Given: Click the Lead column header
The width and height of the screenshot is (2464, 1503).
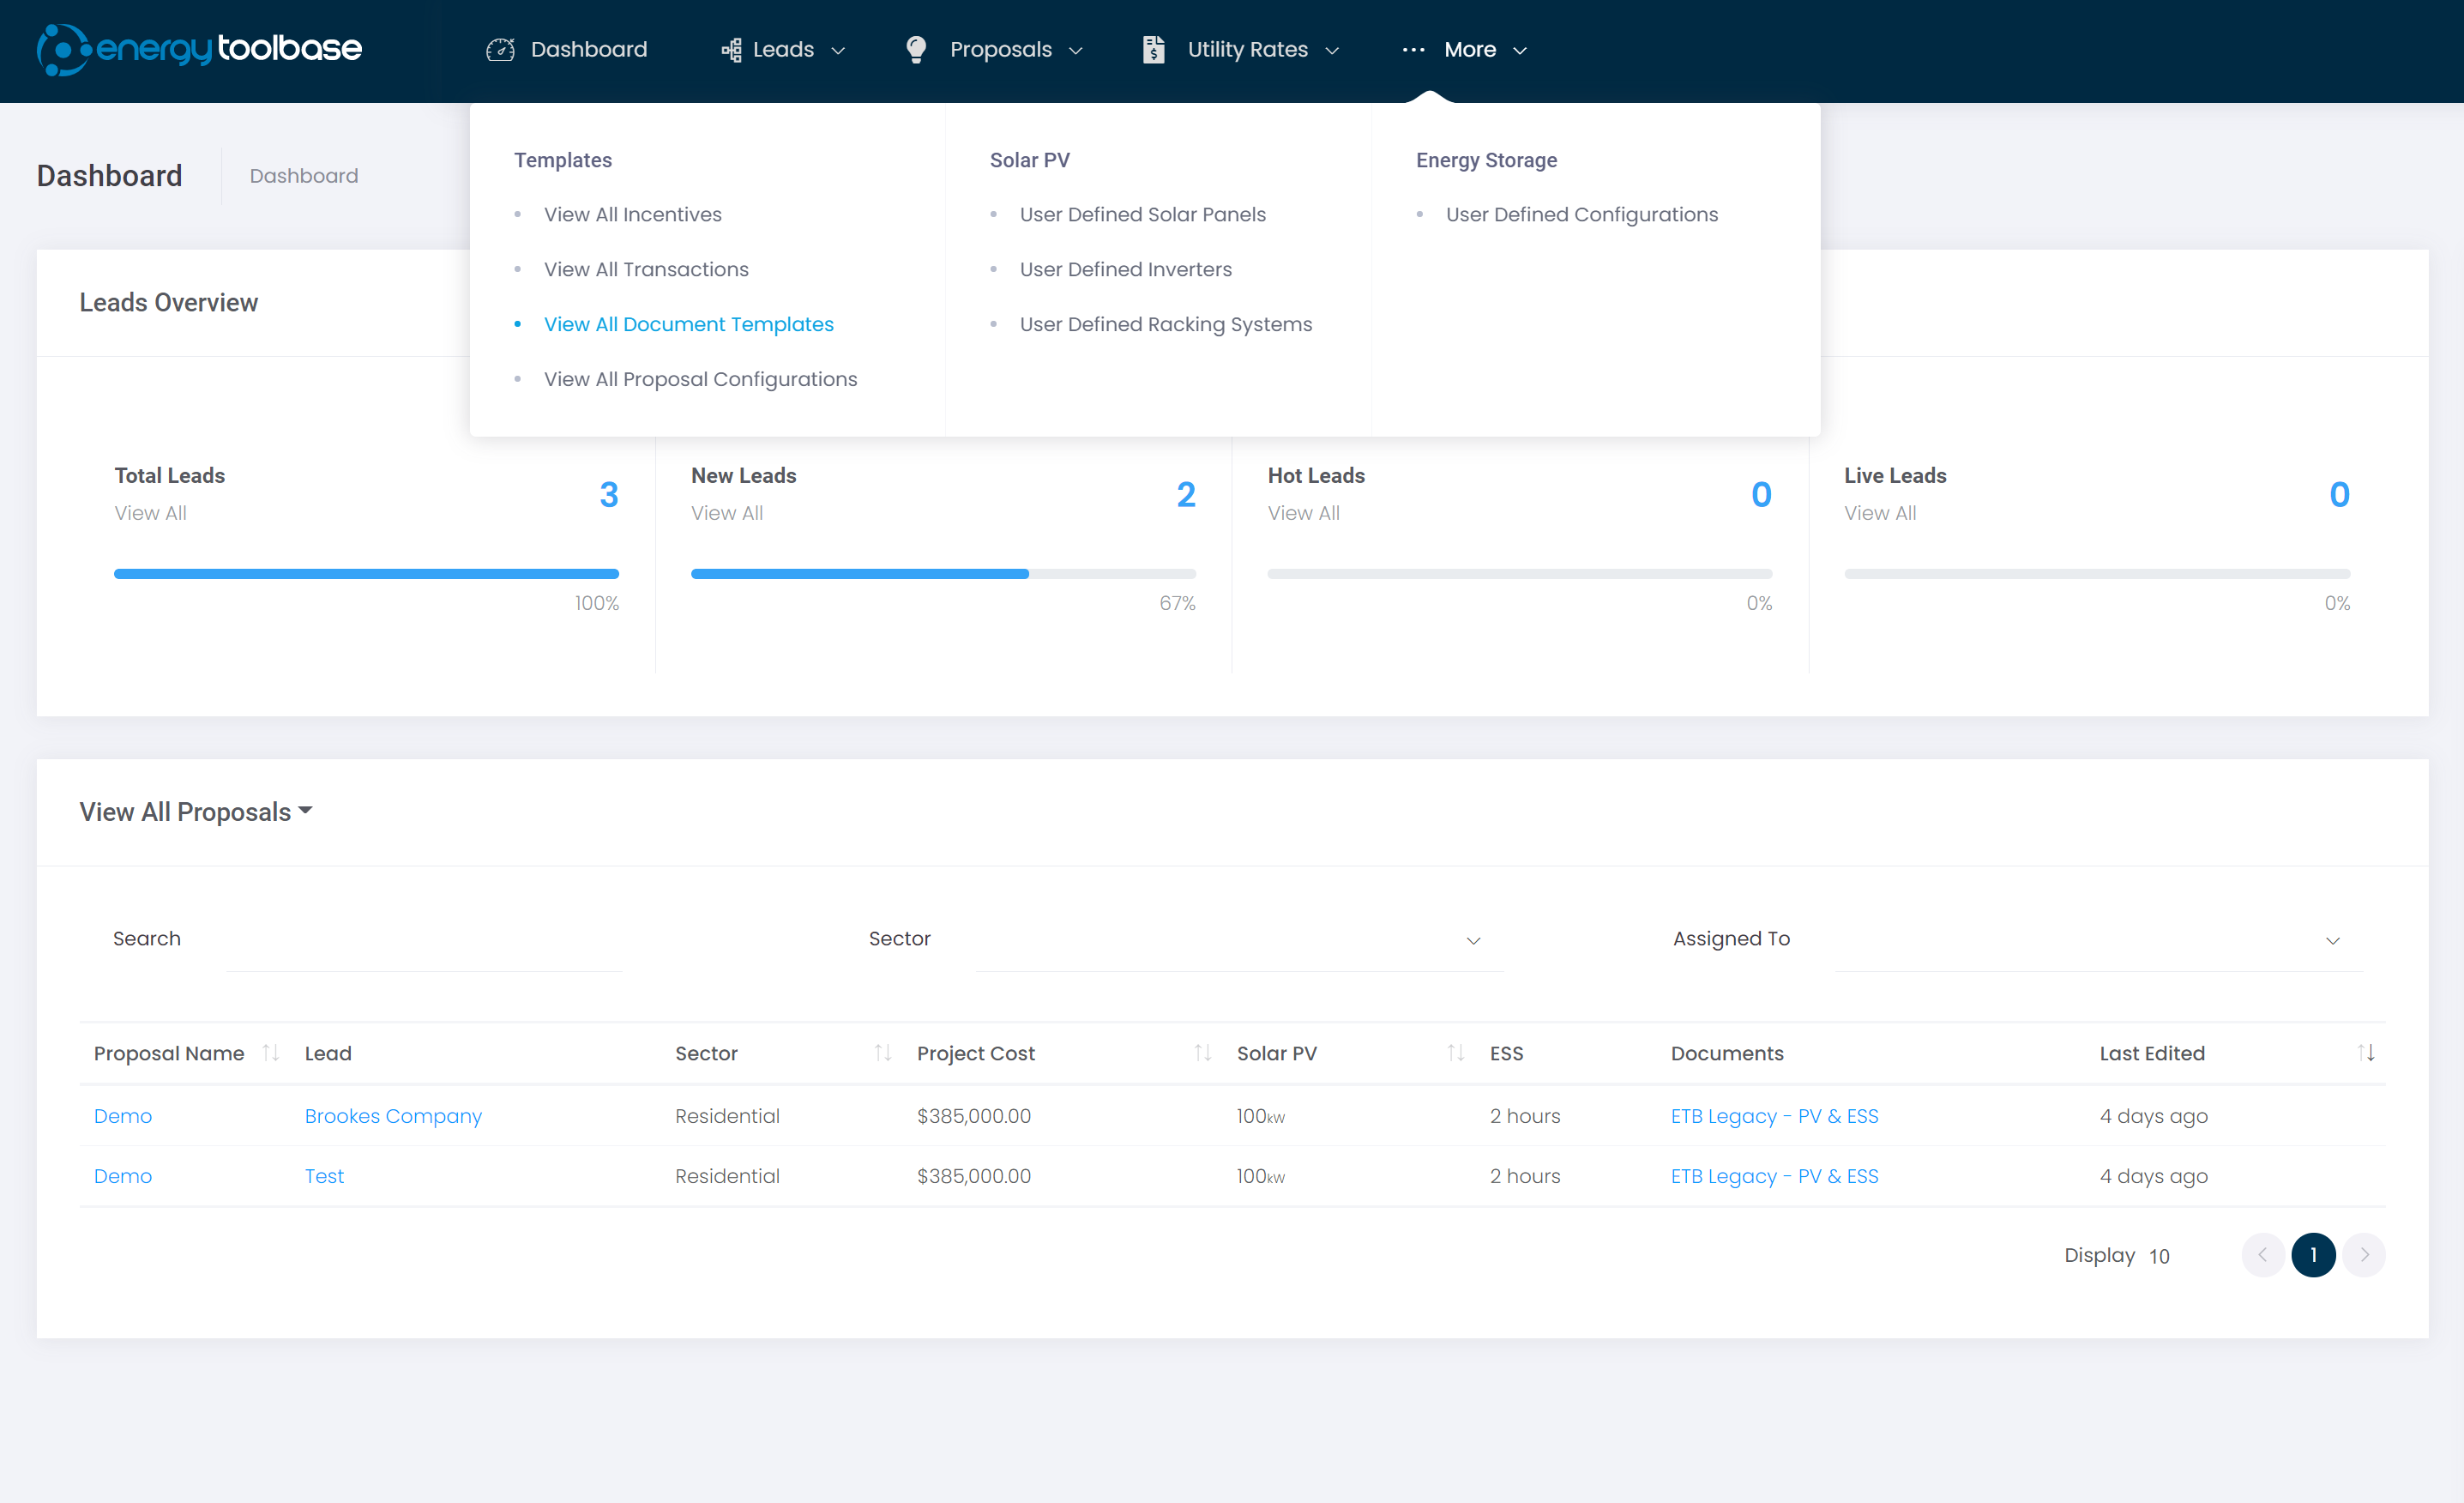Looking at the screenshot, I should click(x=328, y=1053).
